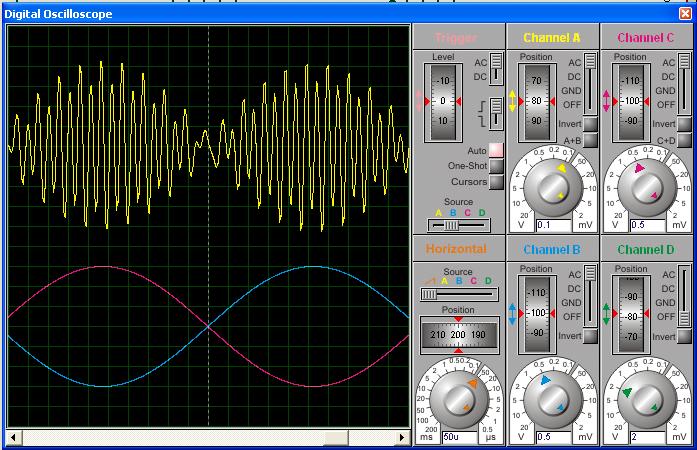The image size is (697, 450).
Task: Click the Horizontal Source selector slider
Action: point(459,294)
